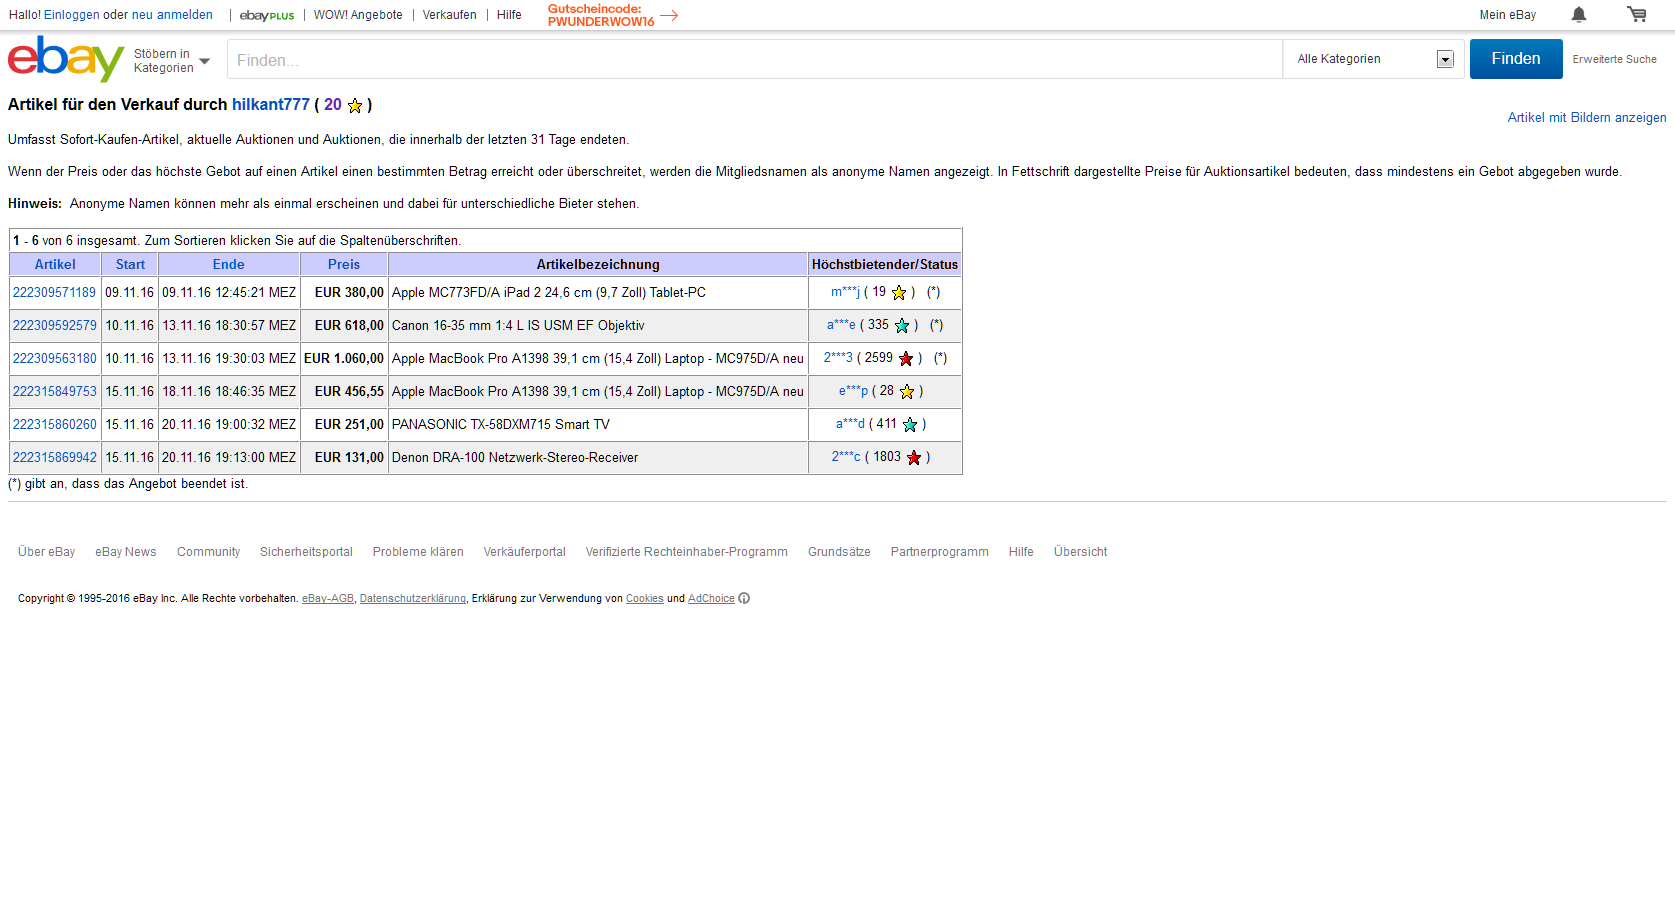
Task: Click seller feedback score 20
Action: pyautogui.click(x=333, y=104)
